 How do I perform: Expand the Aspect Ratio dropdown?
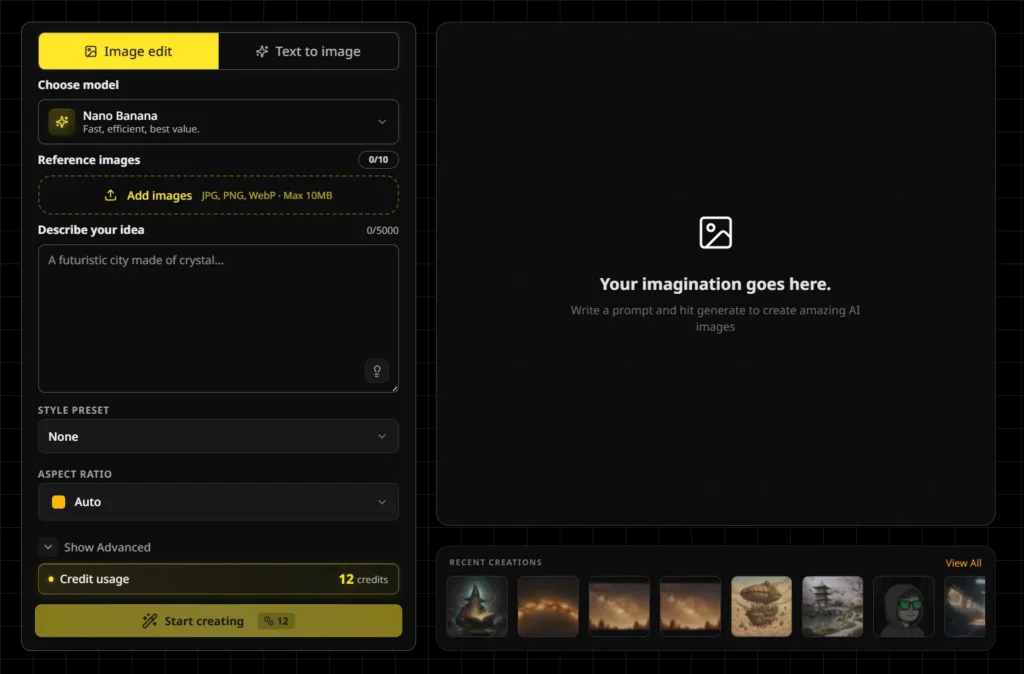218,502
